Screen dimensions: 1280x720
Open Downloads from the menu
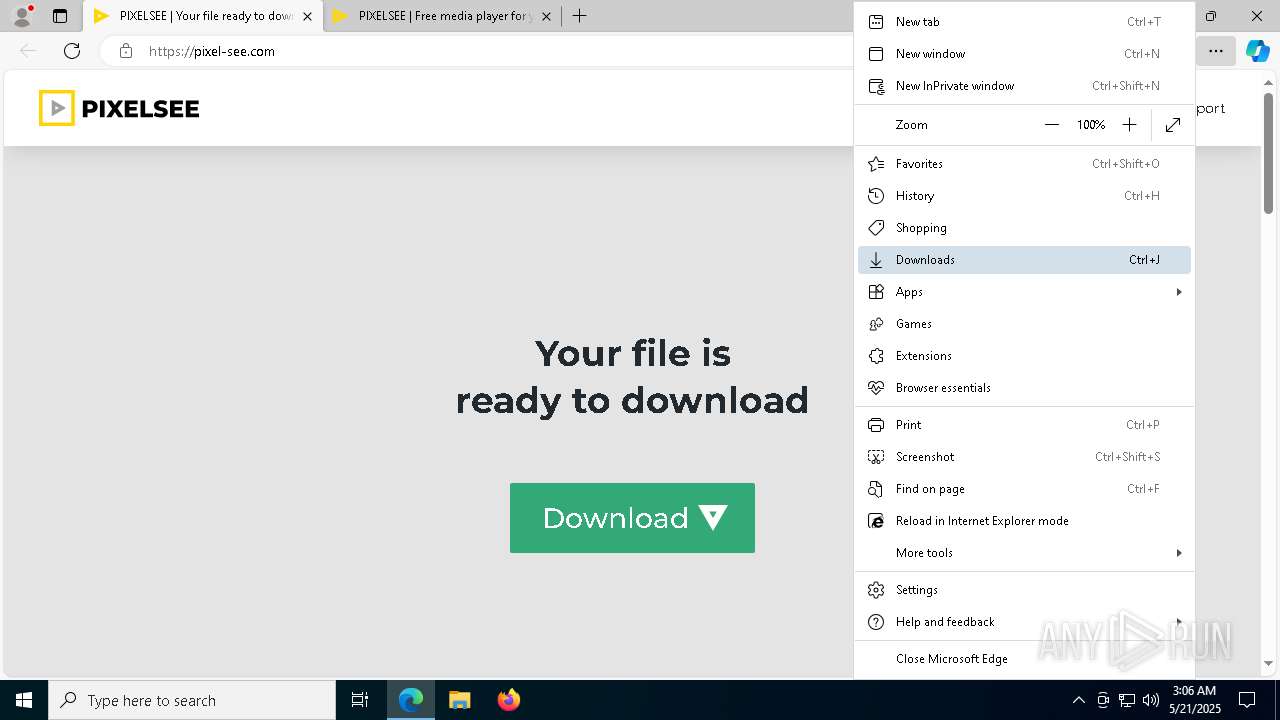(1024, 260)
